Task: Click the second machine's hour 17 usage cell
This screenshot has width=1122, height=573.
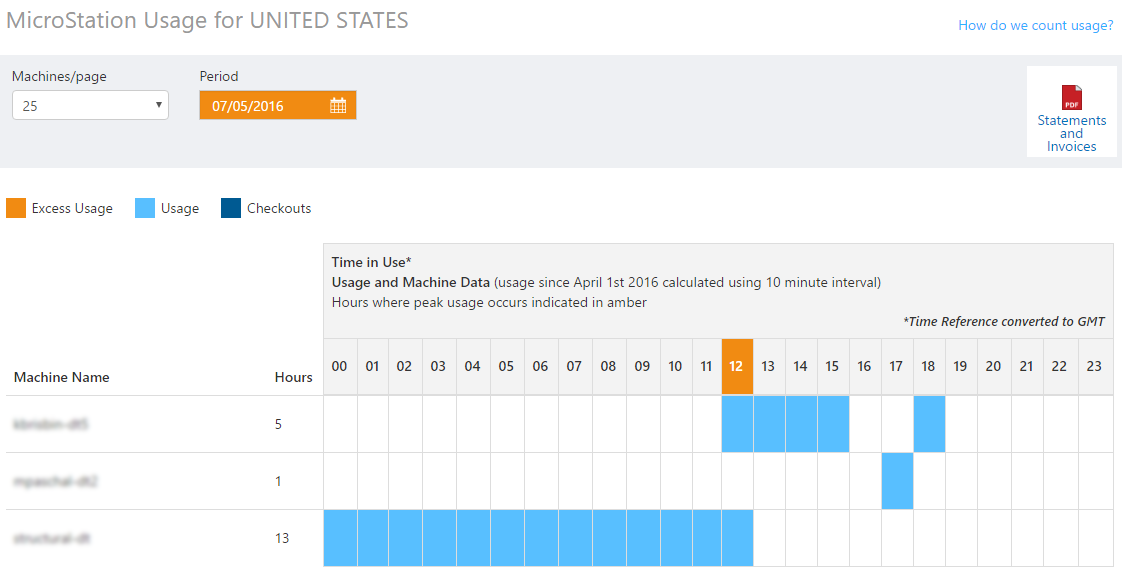Action: pos(897,481)
